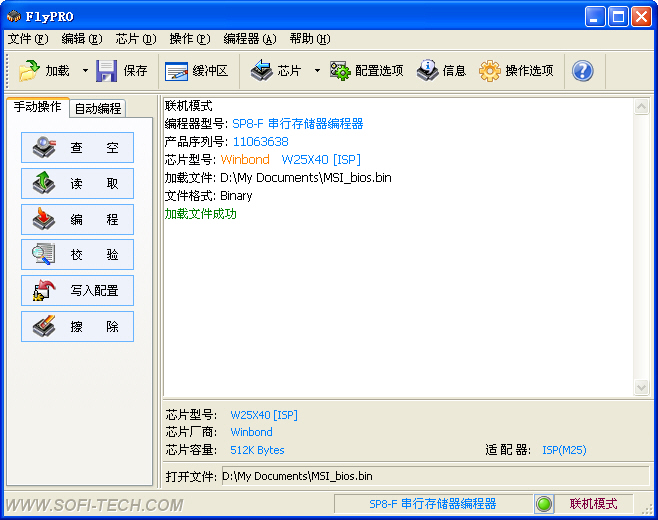Switch to the 自动编程 tab

pos(98,108)
